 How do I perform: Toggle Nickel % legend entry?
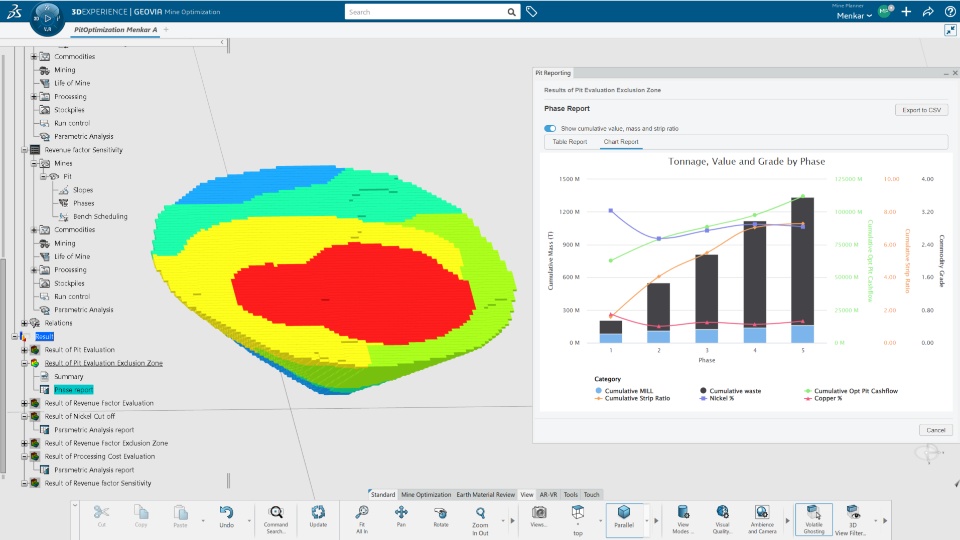(716, 399)
